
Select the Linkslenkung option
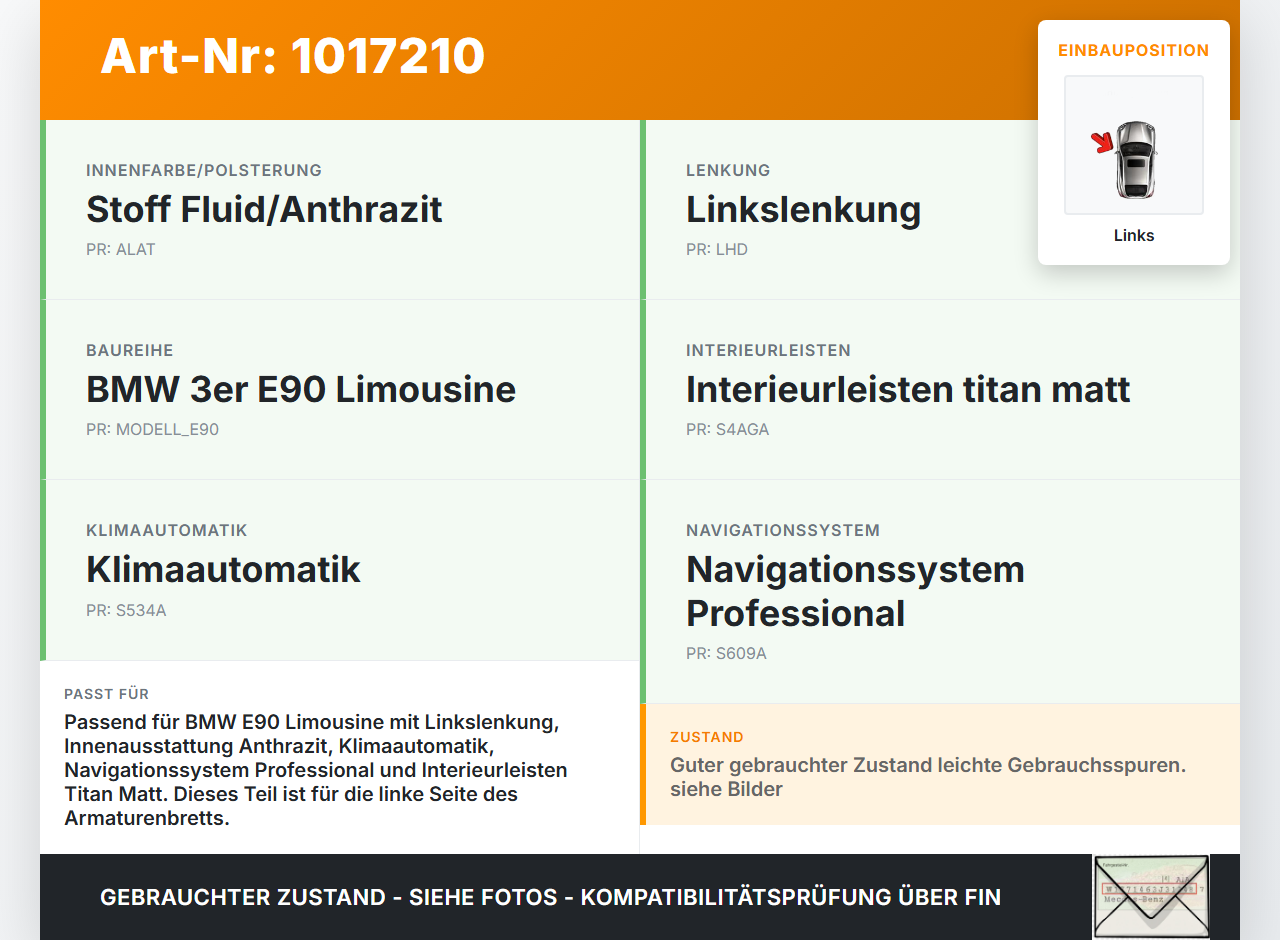click(803, 209)
